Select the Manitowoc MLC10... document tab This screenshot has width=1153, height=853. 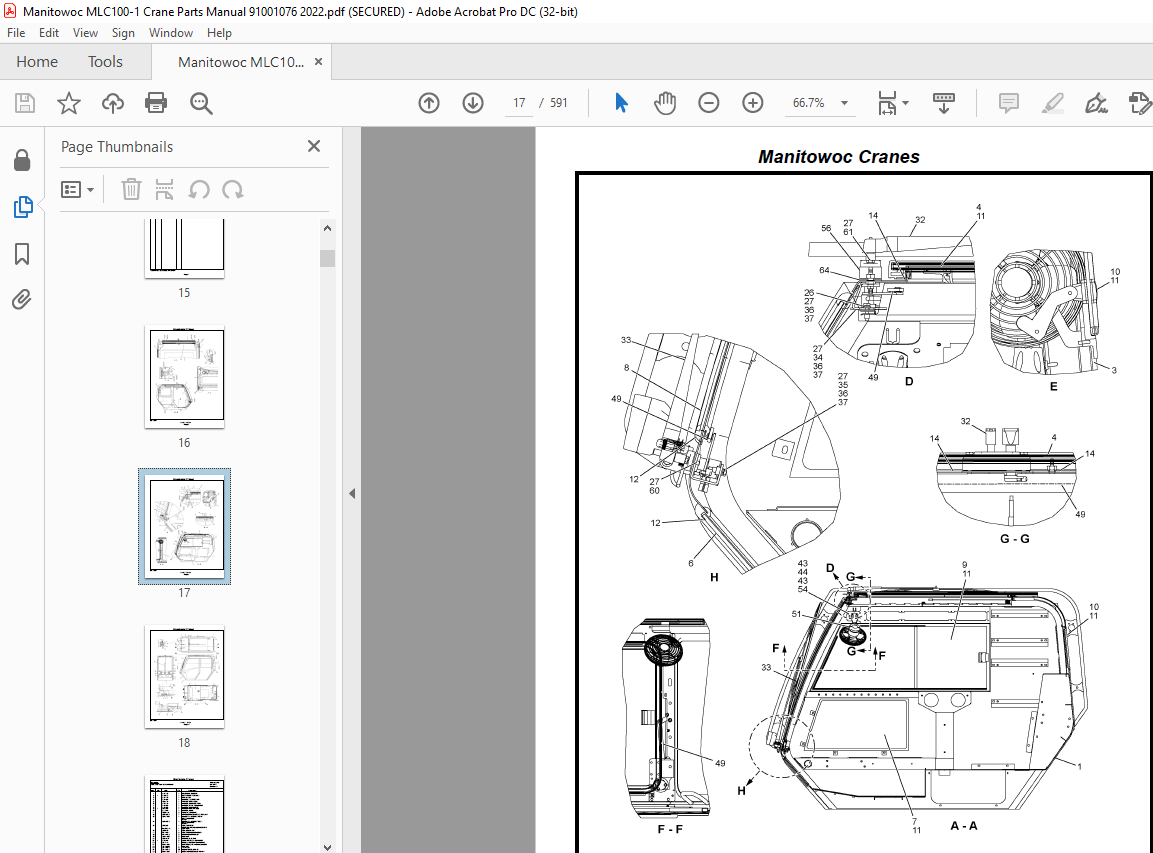tap(240, 62)
